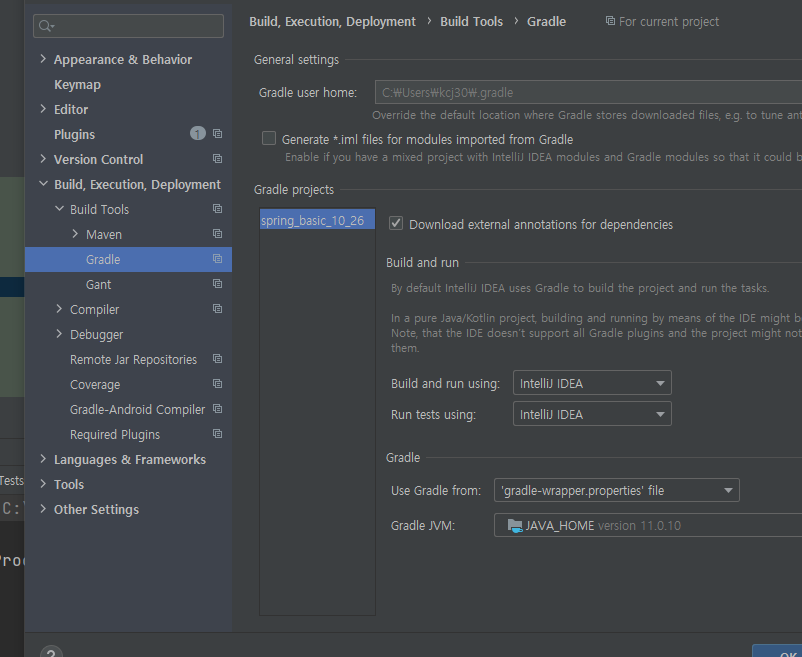Click the project-level icon next to Maven
The width and height of the screenshot is (802, 657).
pyautogui.click(x=217, y=234)
